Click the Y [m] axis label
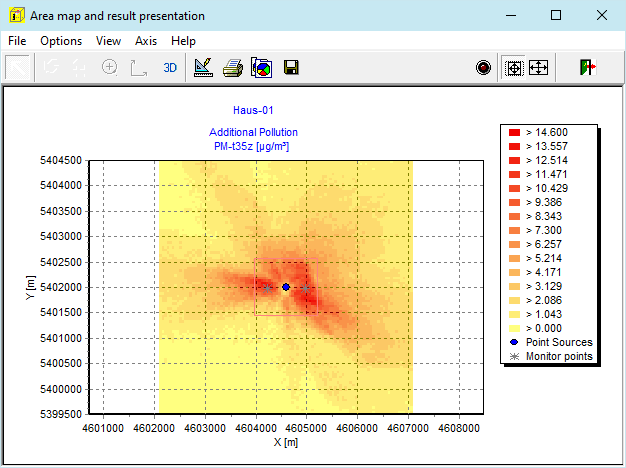The height and width of the screenshot is (468, 626). click(30, 288)
